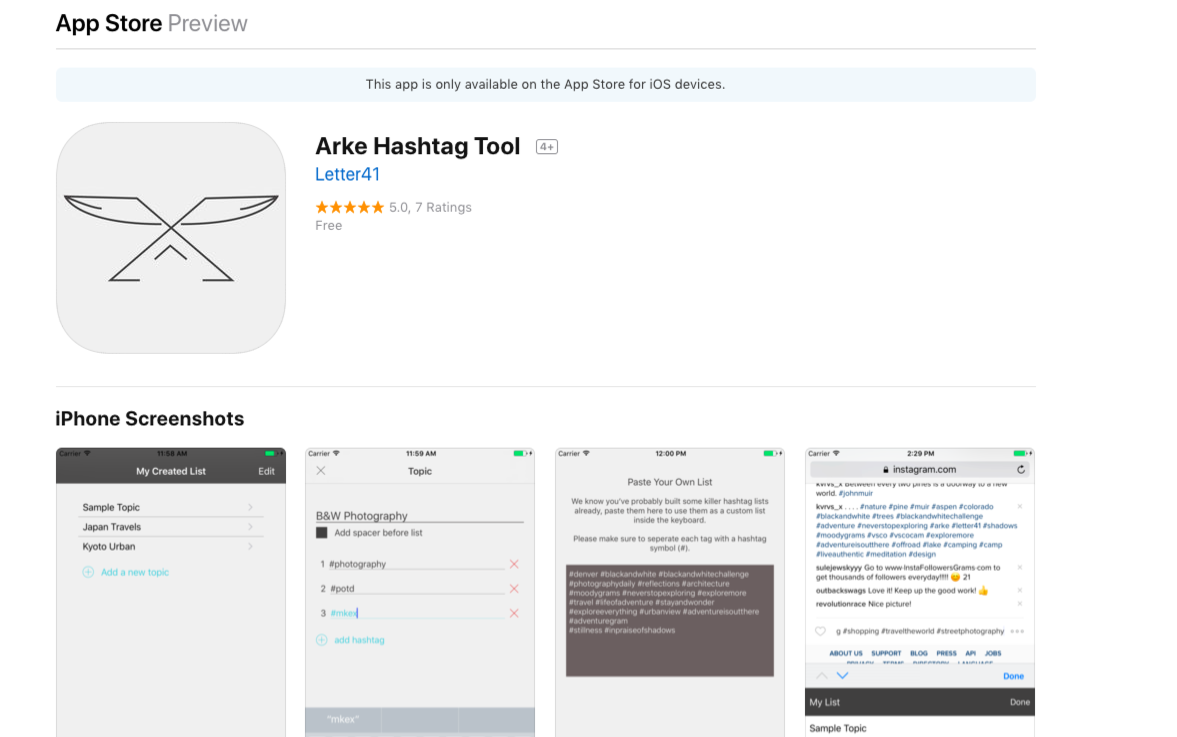Click the B&W Photography title field
This screenshot has height=737, width=1177.
pos(420,516)
